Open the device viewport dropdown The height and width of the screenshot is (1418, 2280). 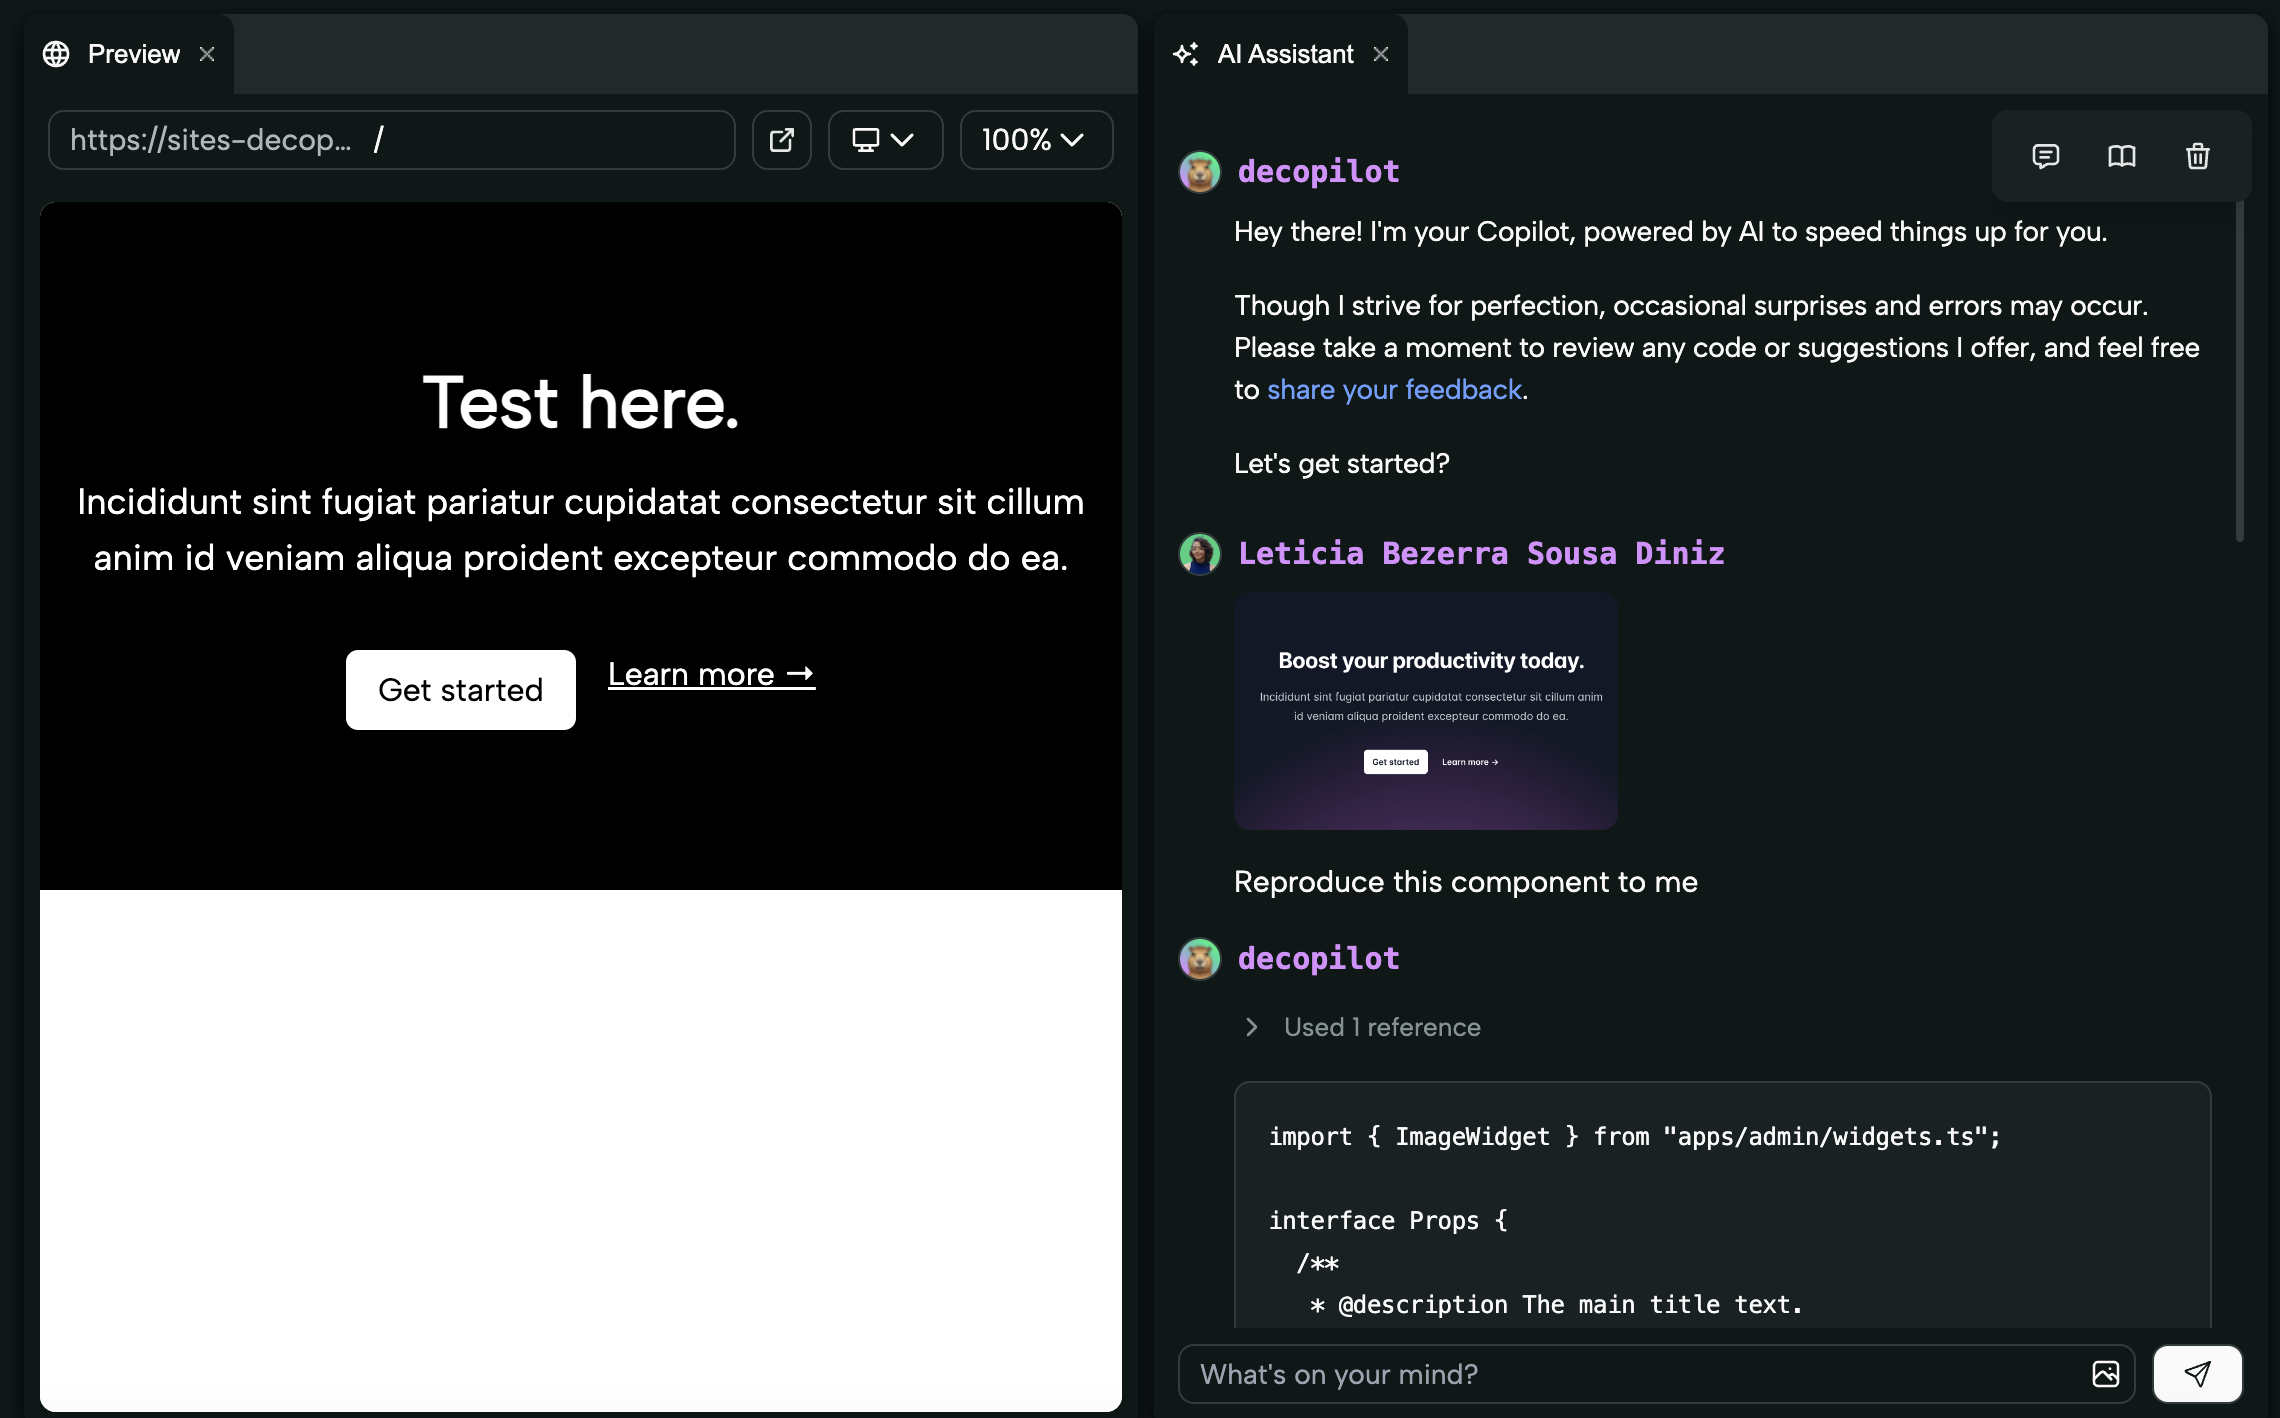pos(884,140)
